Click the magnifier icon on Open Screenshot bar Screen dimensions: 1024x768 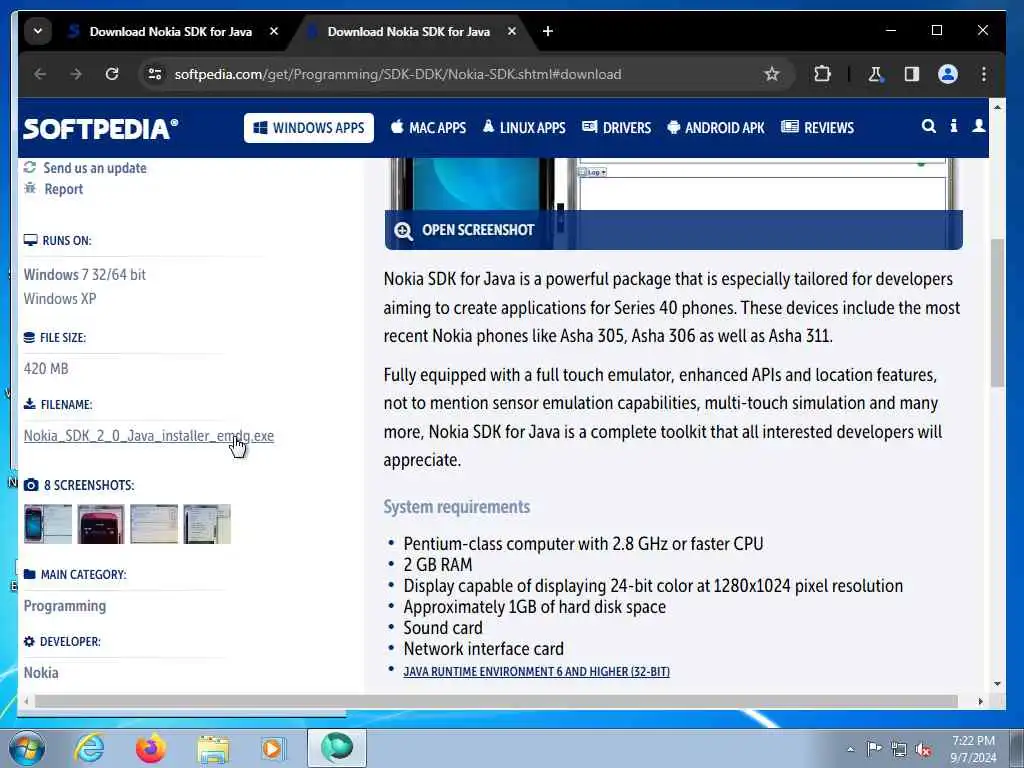pos(404,231)
